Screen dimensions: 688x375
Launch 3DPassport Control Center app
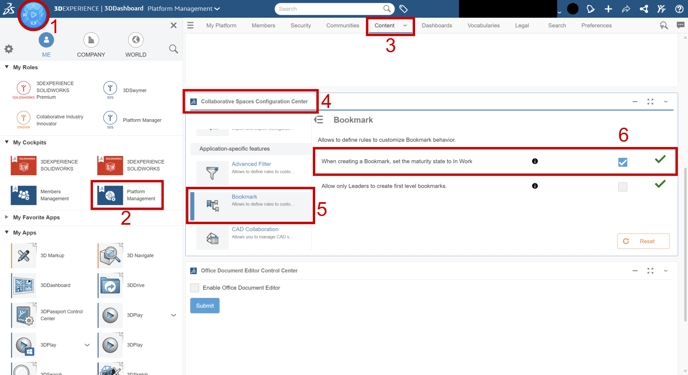coord(47,315)
